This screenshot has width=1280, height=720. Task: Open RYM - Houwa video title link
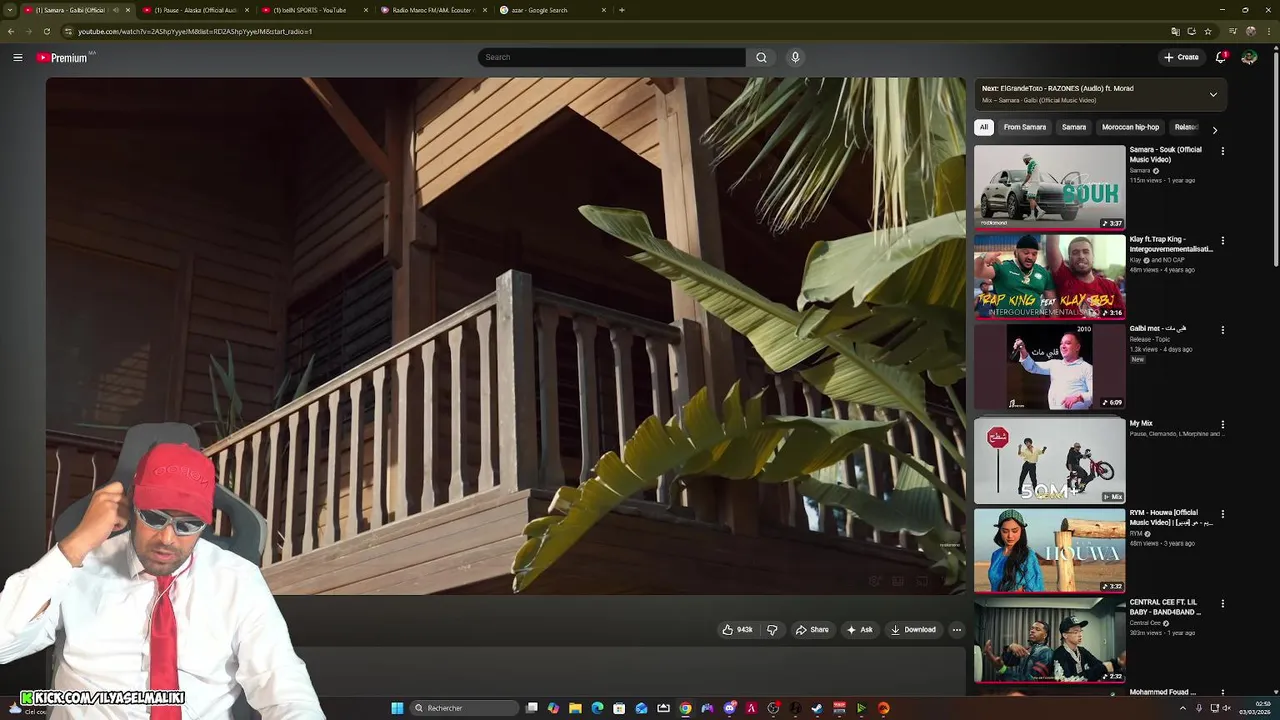tap(1171, 517)
